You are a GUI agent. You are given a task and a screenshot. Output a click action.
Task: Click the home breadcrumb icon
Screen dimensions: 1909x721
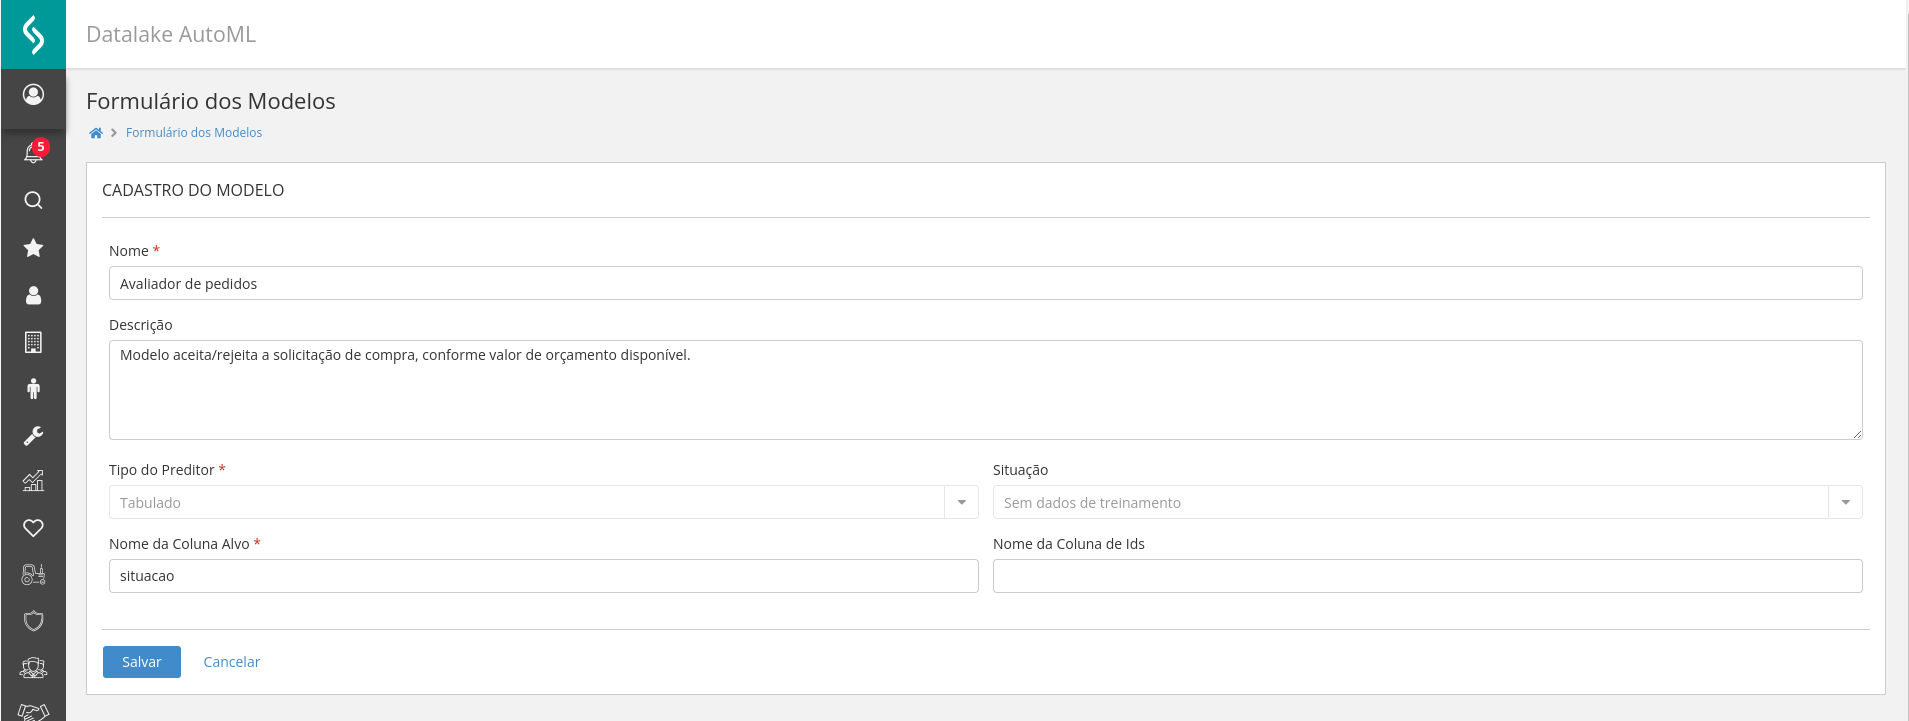(x=96, y=133)
